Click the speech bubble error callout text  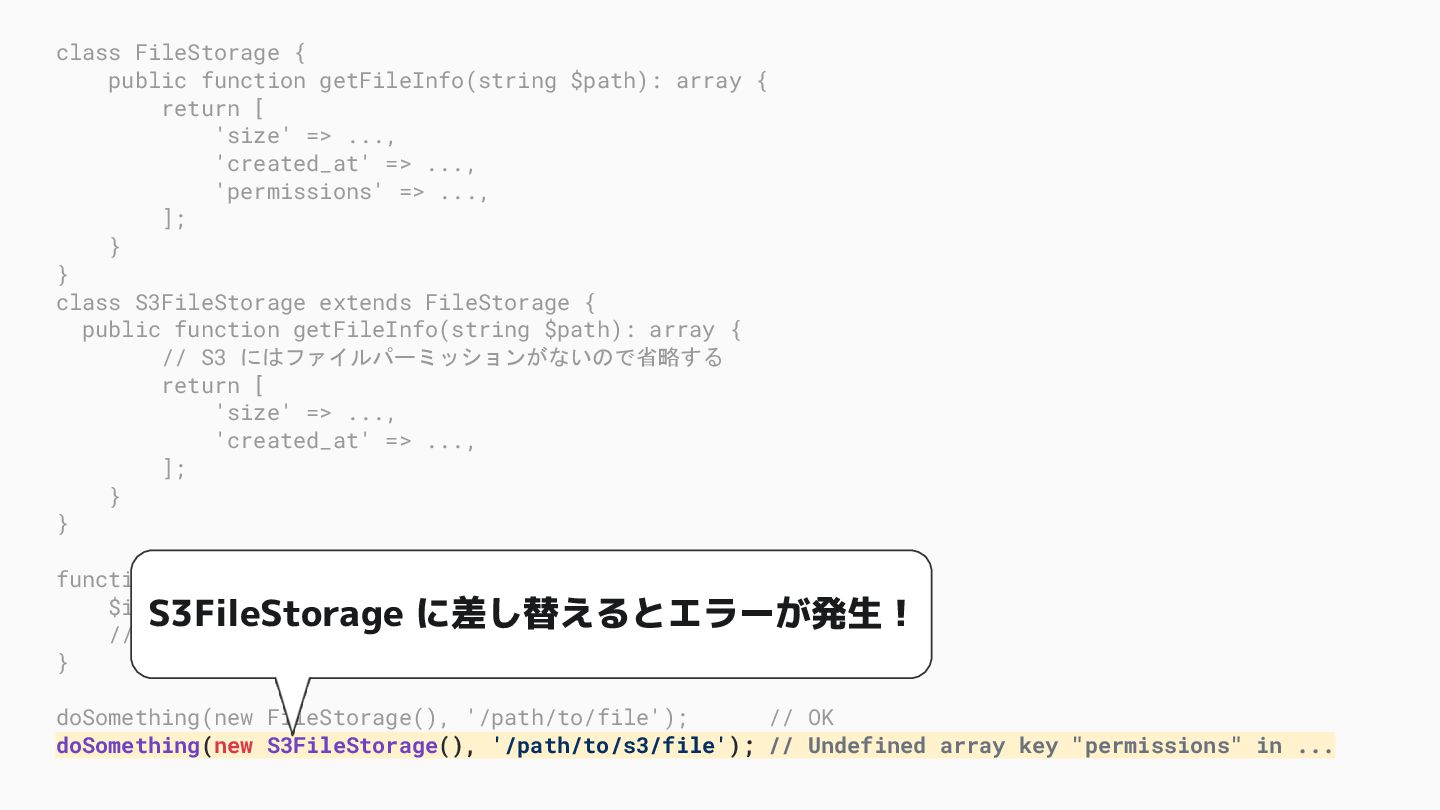tap(530, 614)
